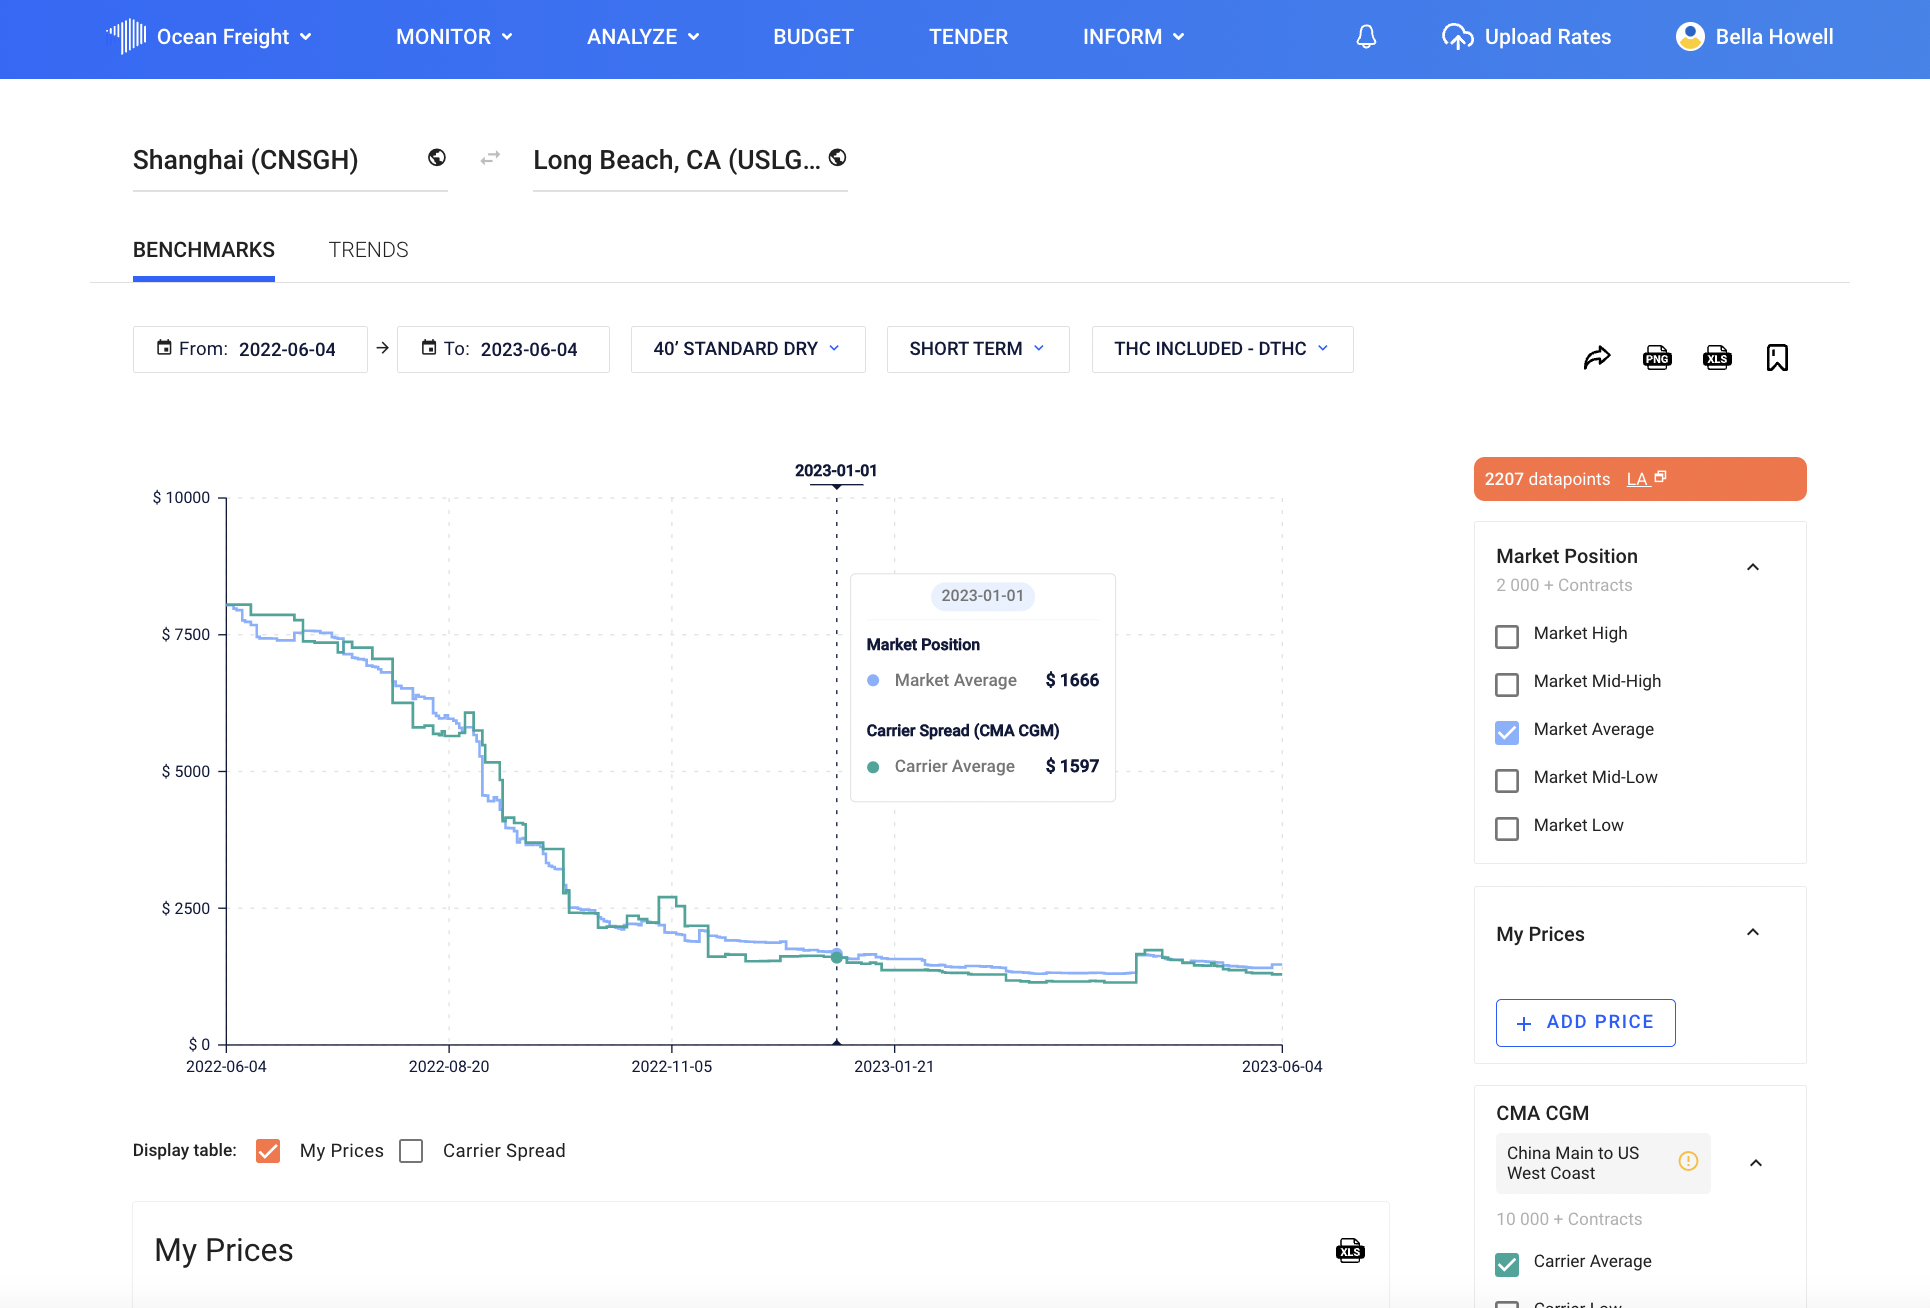Screen dimensions: 1930x1308
Task: Click Bella Howell's user avatar
Action: (1690, 37)
